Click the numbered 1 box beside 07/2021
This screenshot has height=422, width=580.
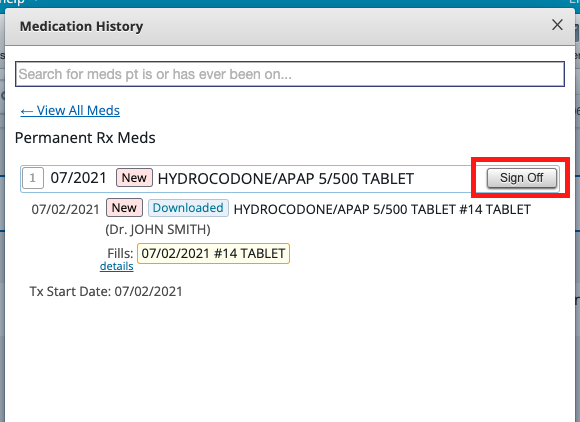coord(33,178)
